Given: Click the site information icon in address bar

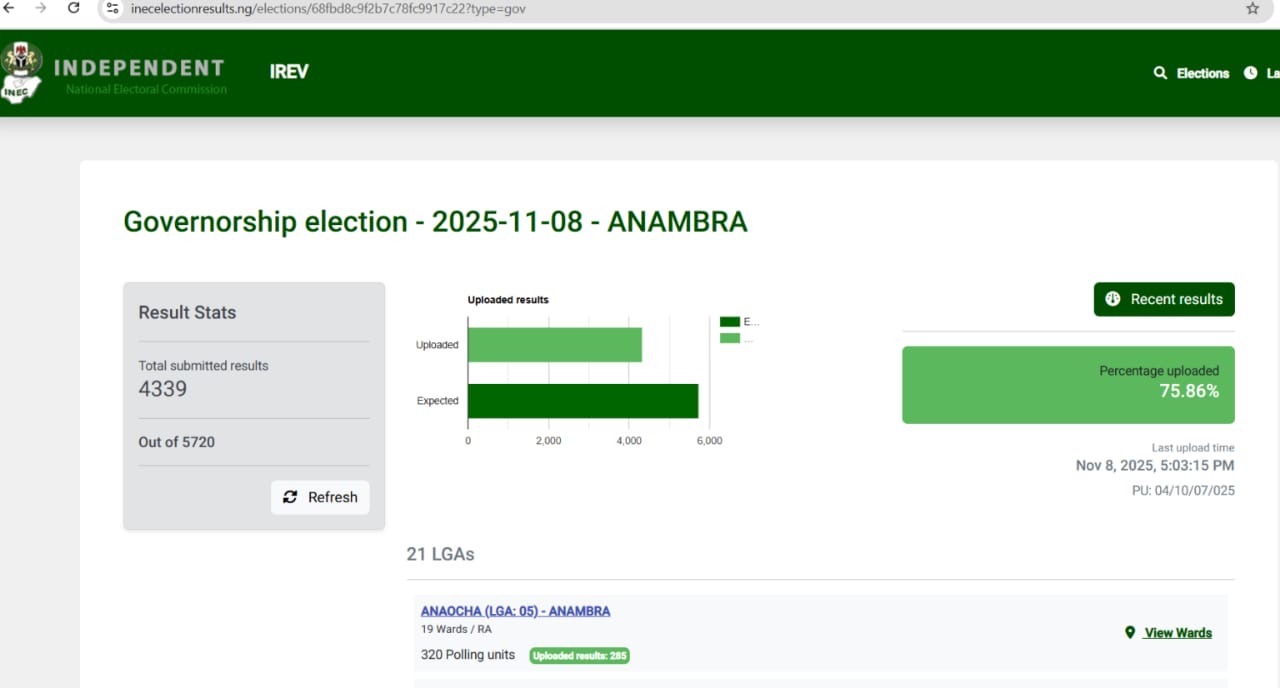Looking at the screenshot, I should (x=112, y=9).
